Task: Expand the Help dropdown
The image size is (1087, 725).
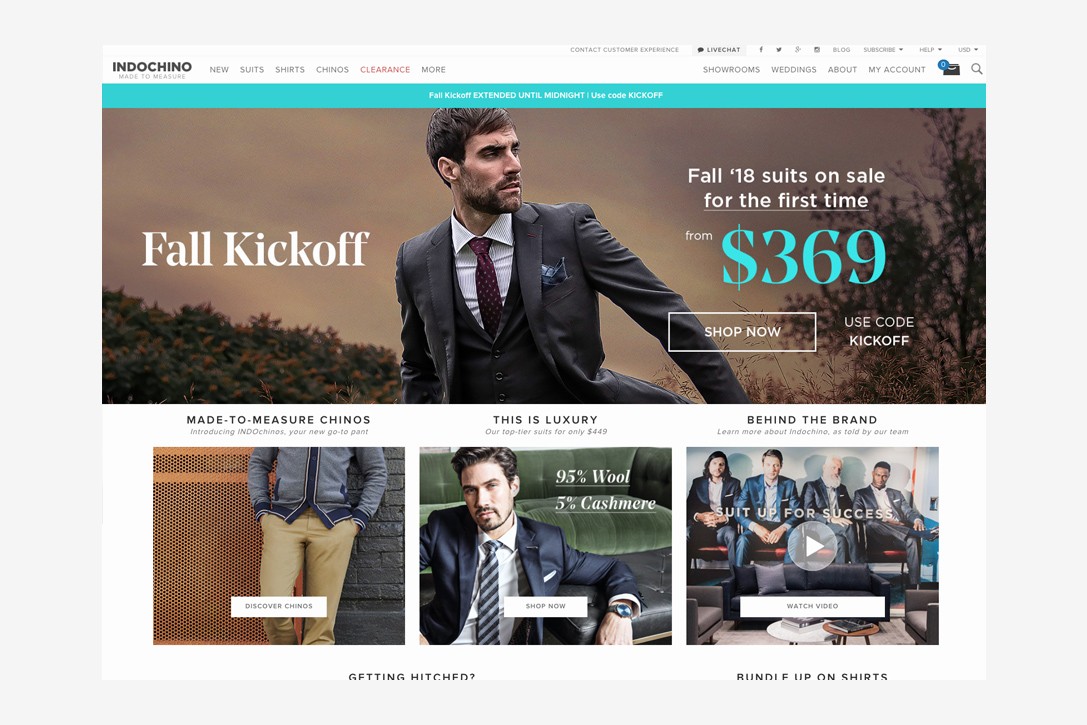Action: tap(930, 50)
